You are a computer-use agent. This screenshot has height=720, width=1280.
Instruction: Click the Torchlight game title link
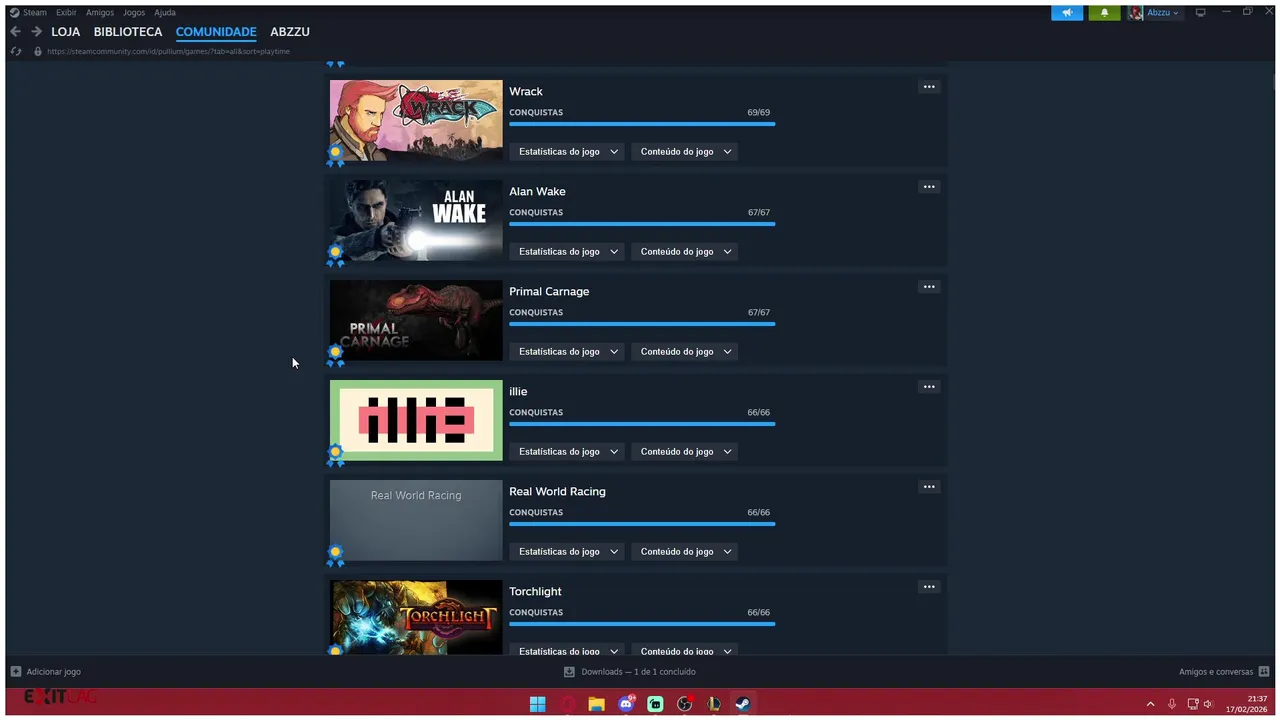point(535,591)
